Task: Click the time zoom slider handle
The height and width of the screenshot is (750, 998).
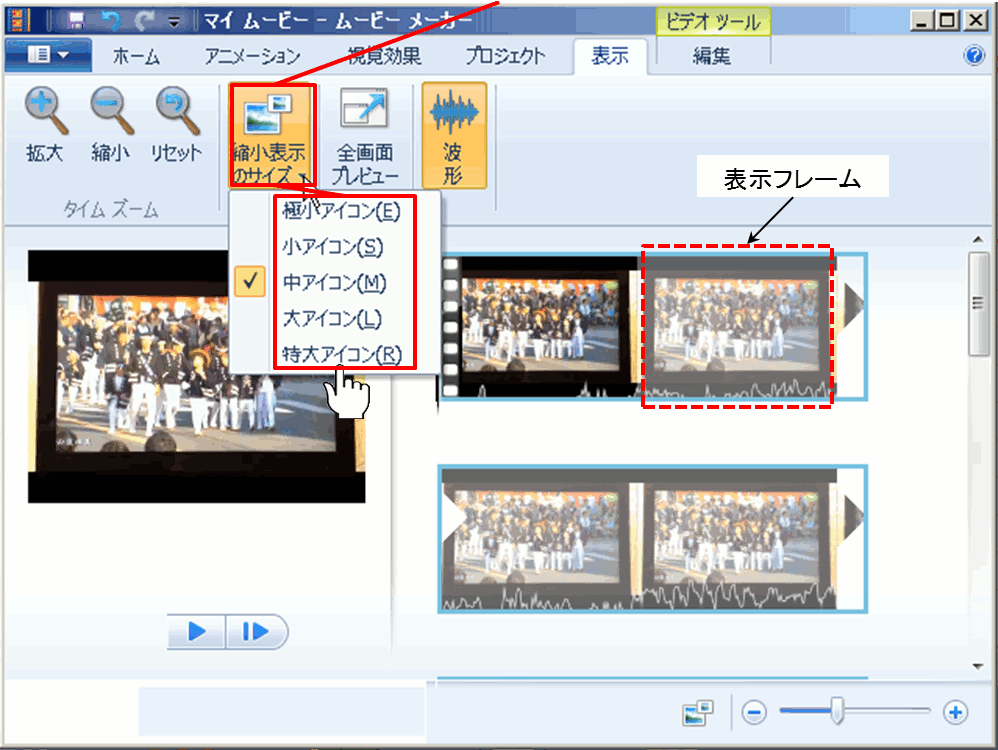Action: pyautogui.click(x=837, y=712)
